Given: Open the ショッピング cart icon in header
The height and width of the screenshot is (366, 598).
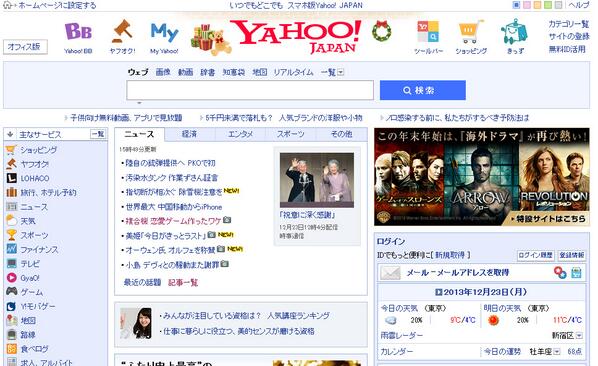Looking at the screenshot, I should tap(471, 32).
